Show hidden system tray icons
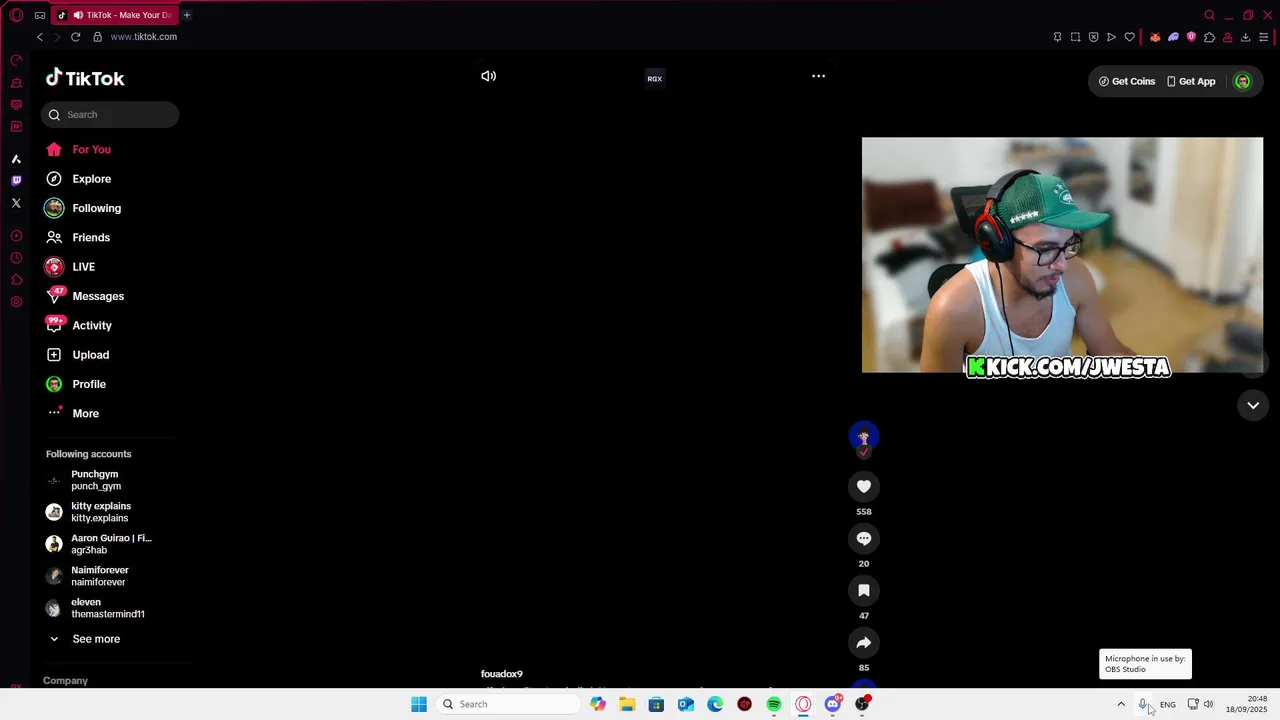1280x720 pixels. pos(1121,704)
